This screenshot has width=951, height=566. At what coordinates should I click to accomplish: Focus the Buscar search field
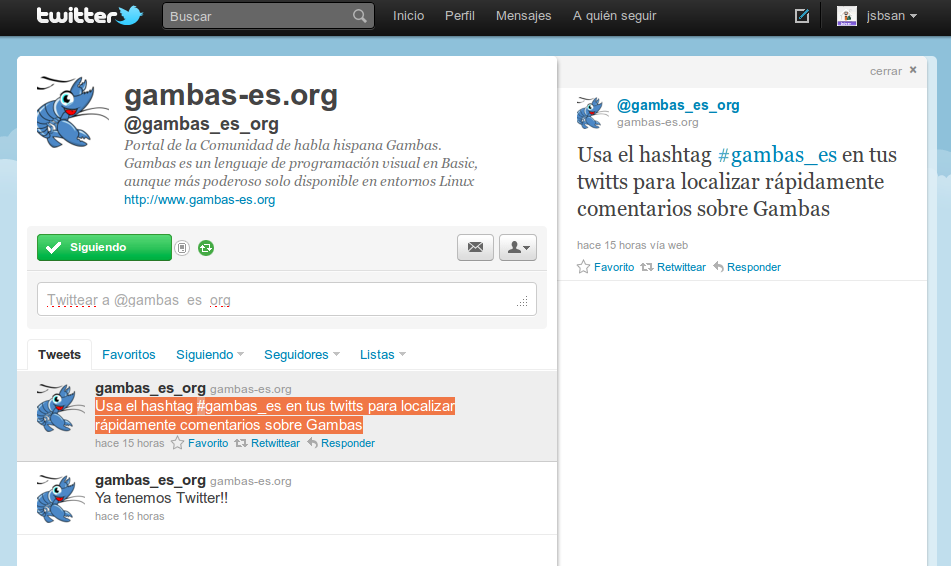point(268,16)
